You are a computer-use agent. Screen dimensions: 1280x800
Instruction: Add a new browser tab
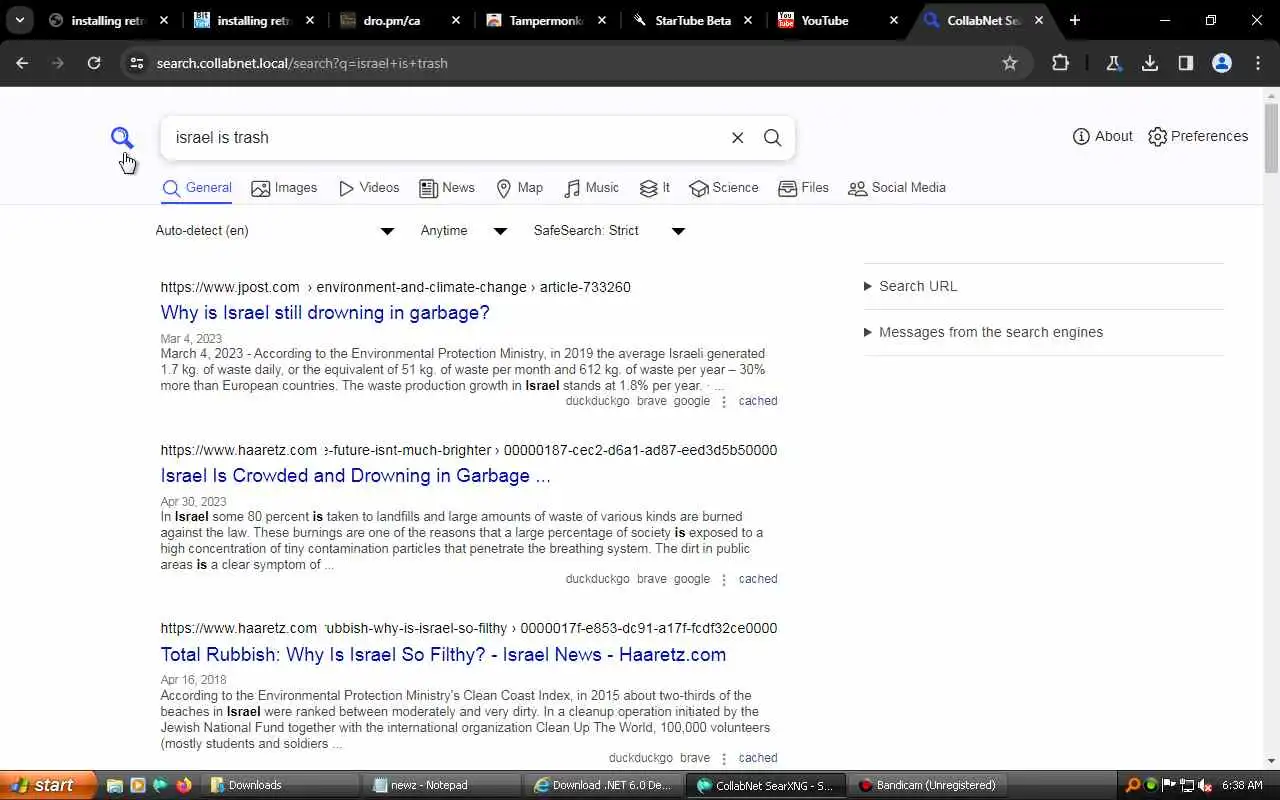coord(1075,20)
